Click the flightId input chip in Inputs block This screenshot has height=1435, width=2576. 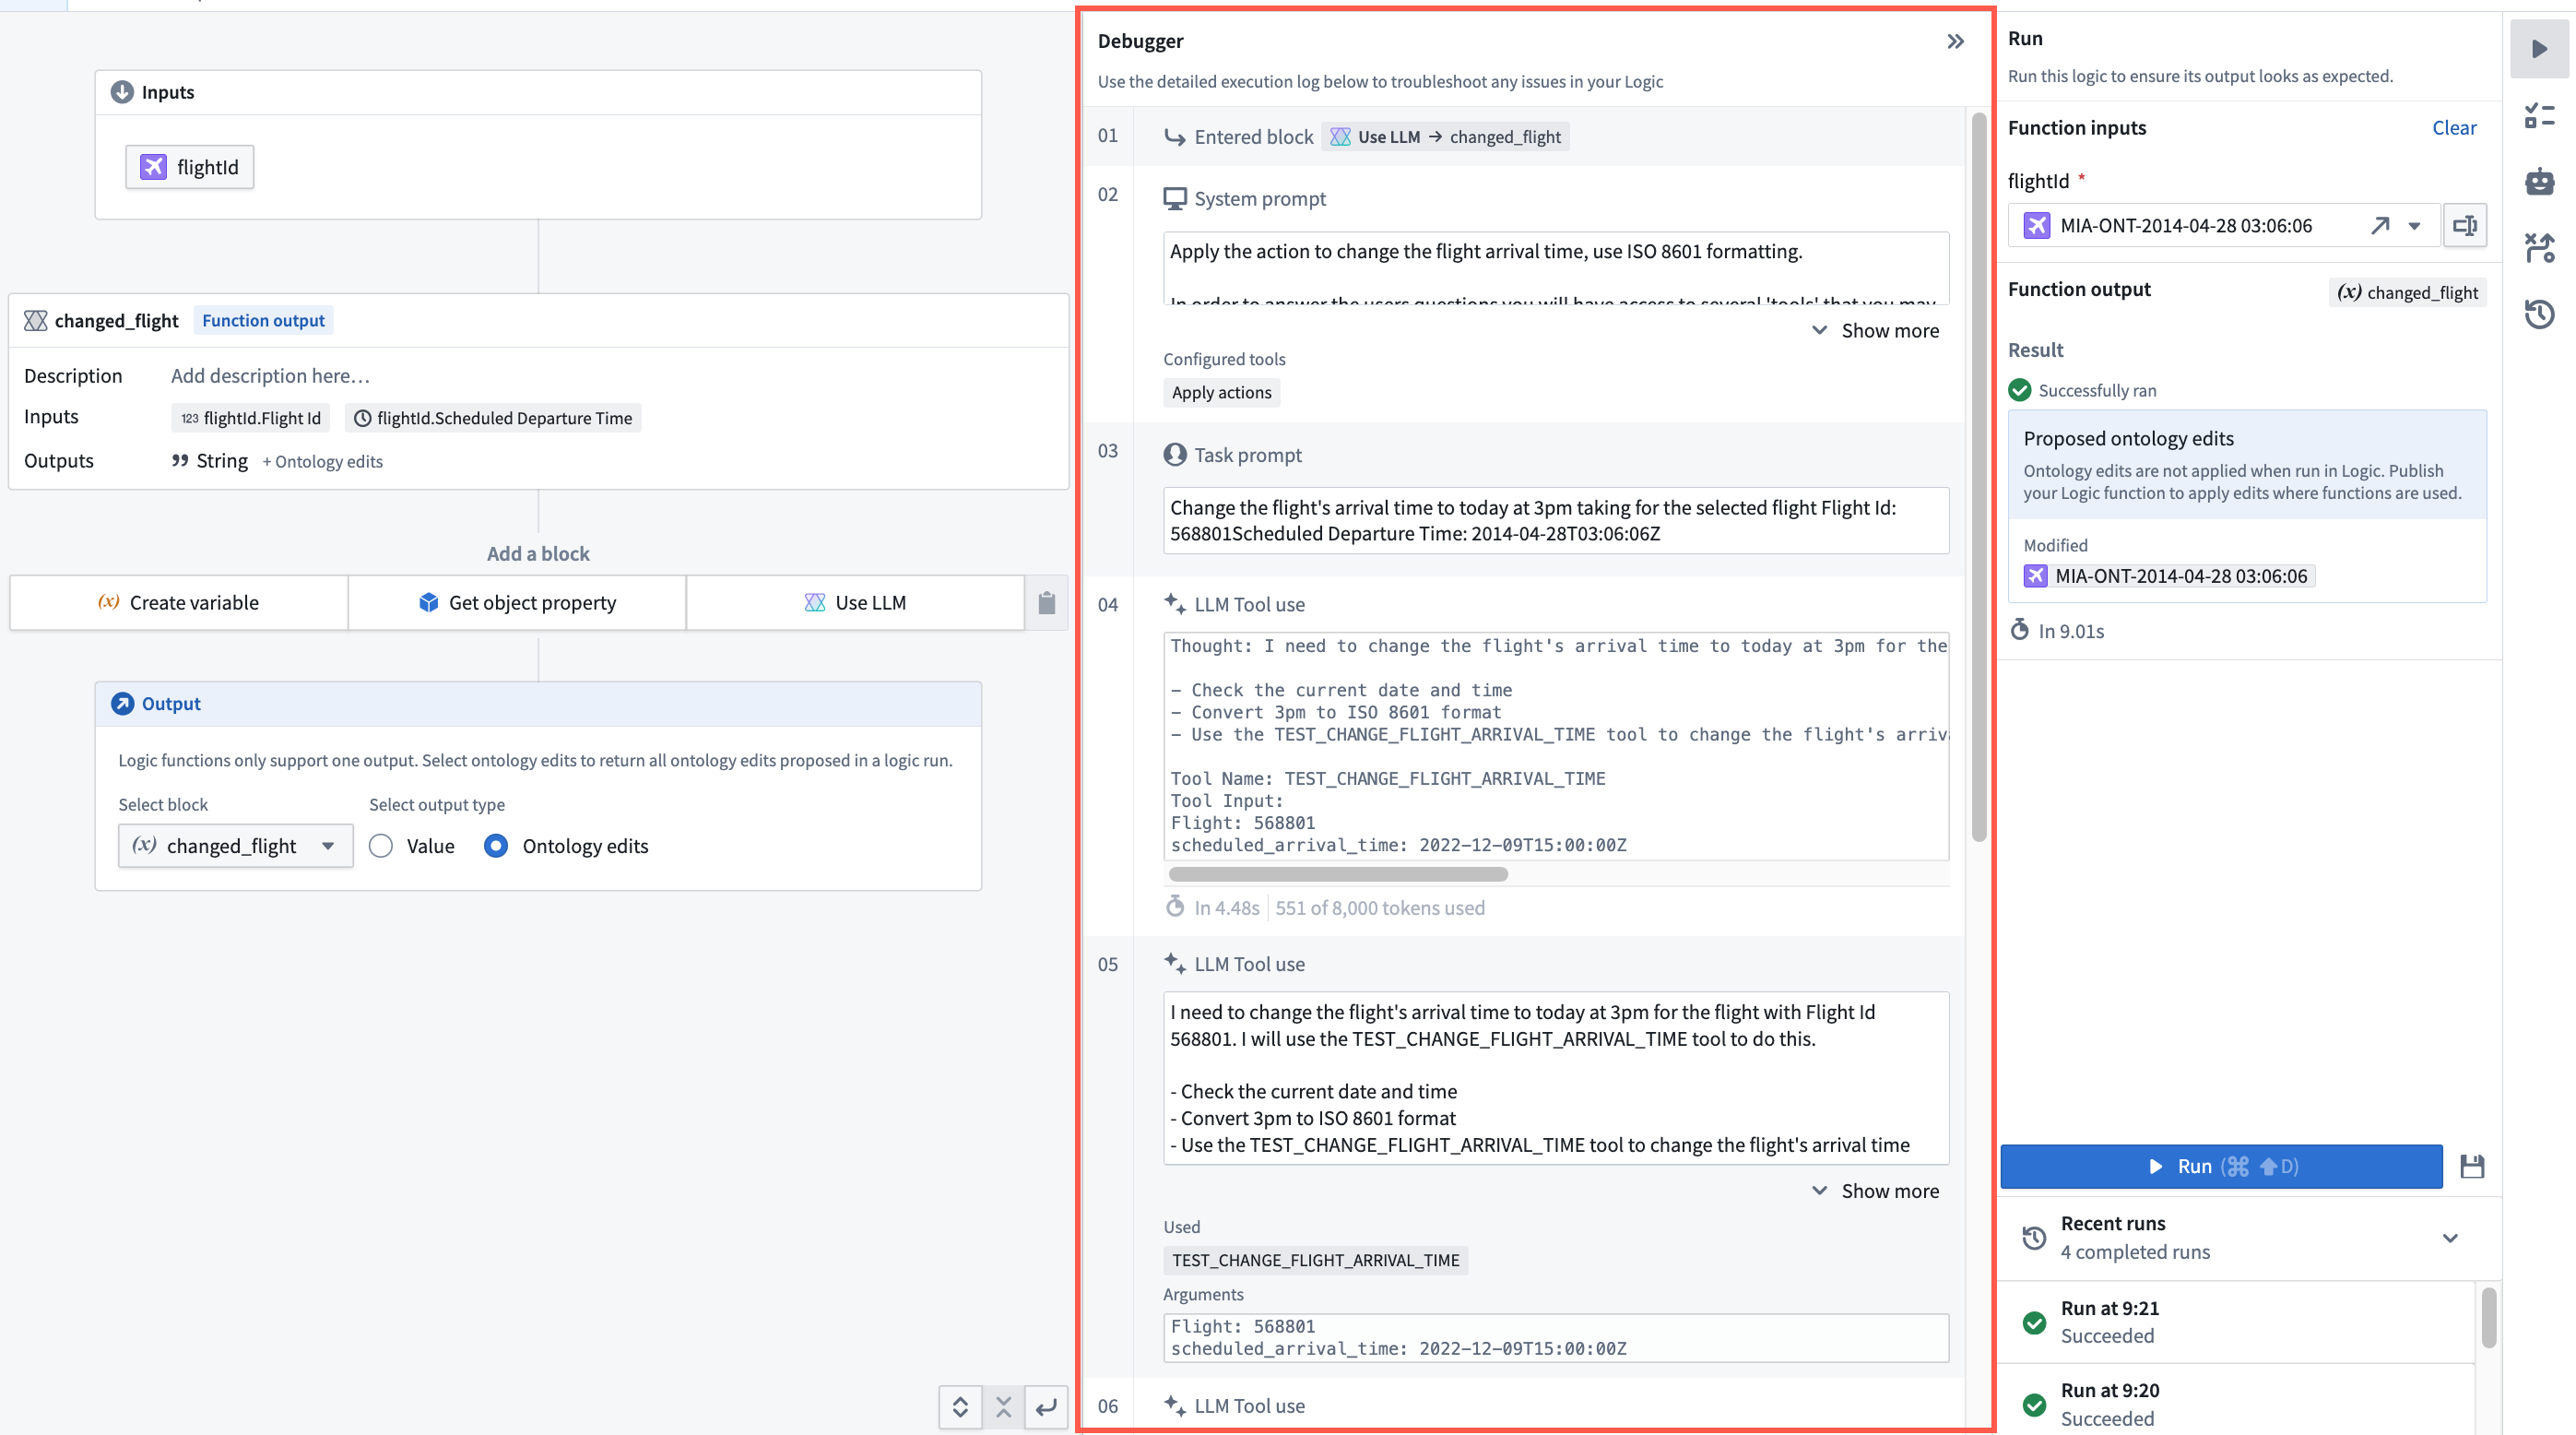(x=189, y=167)
